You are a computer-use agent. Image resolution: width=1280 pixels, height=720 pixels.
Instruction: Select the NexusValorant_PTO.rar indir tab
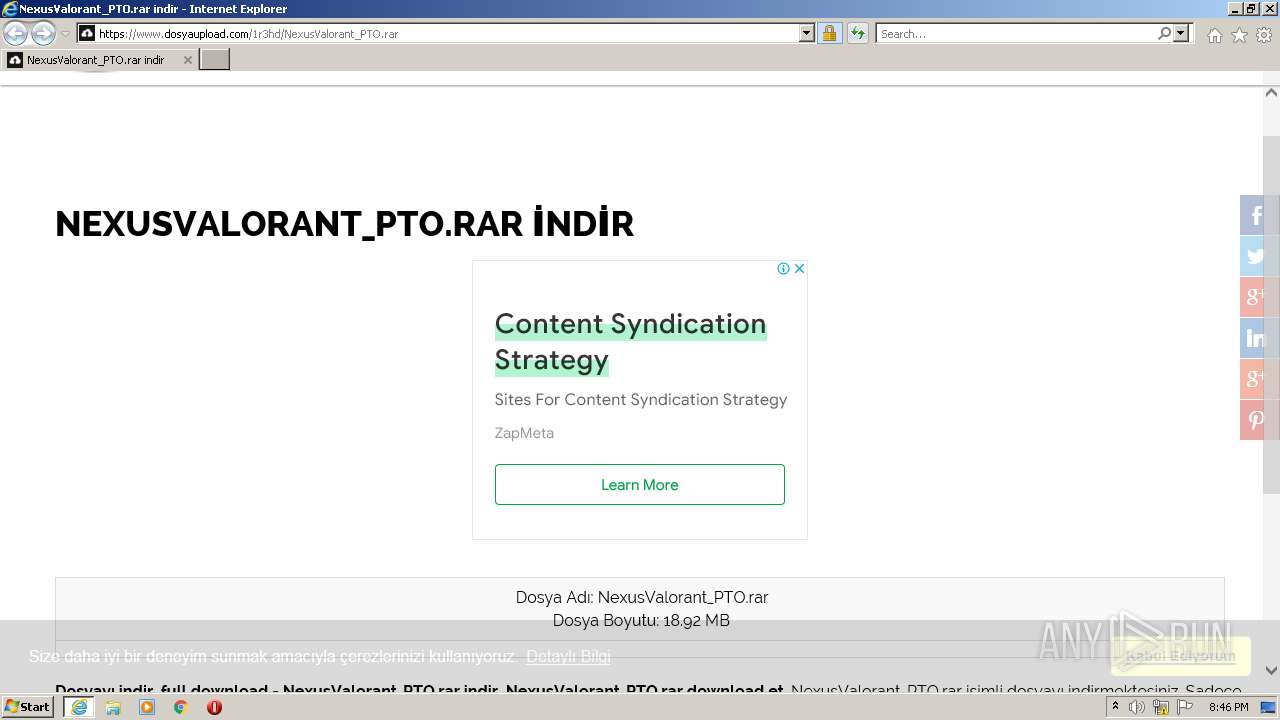tap(96, 60)
